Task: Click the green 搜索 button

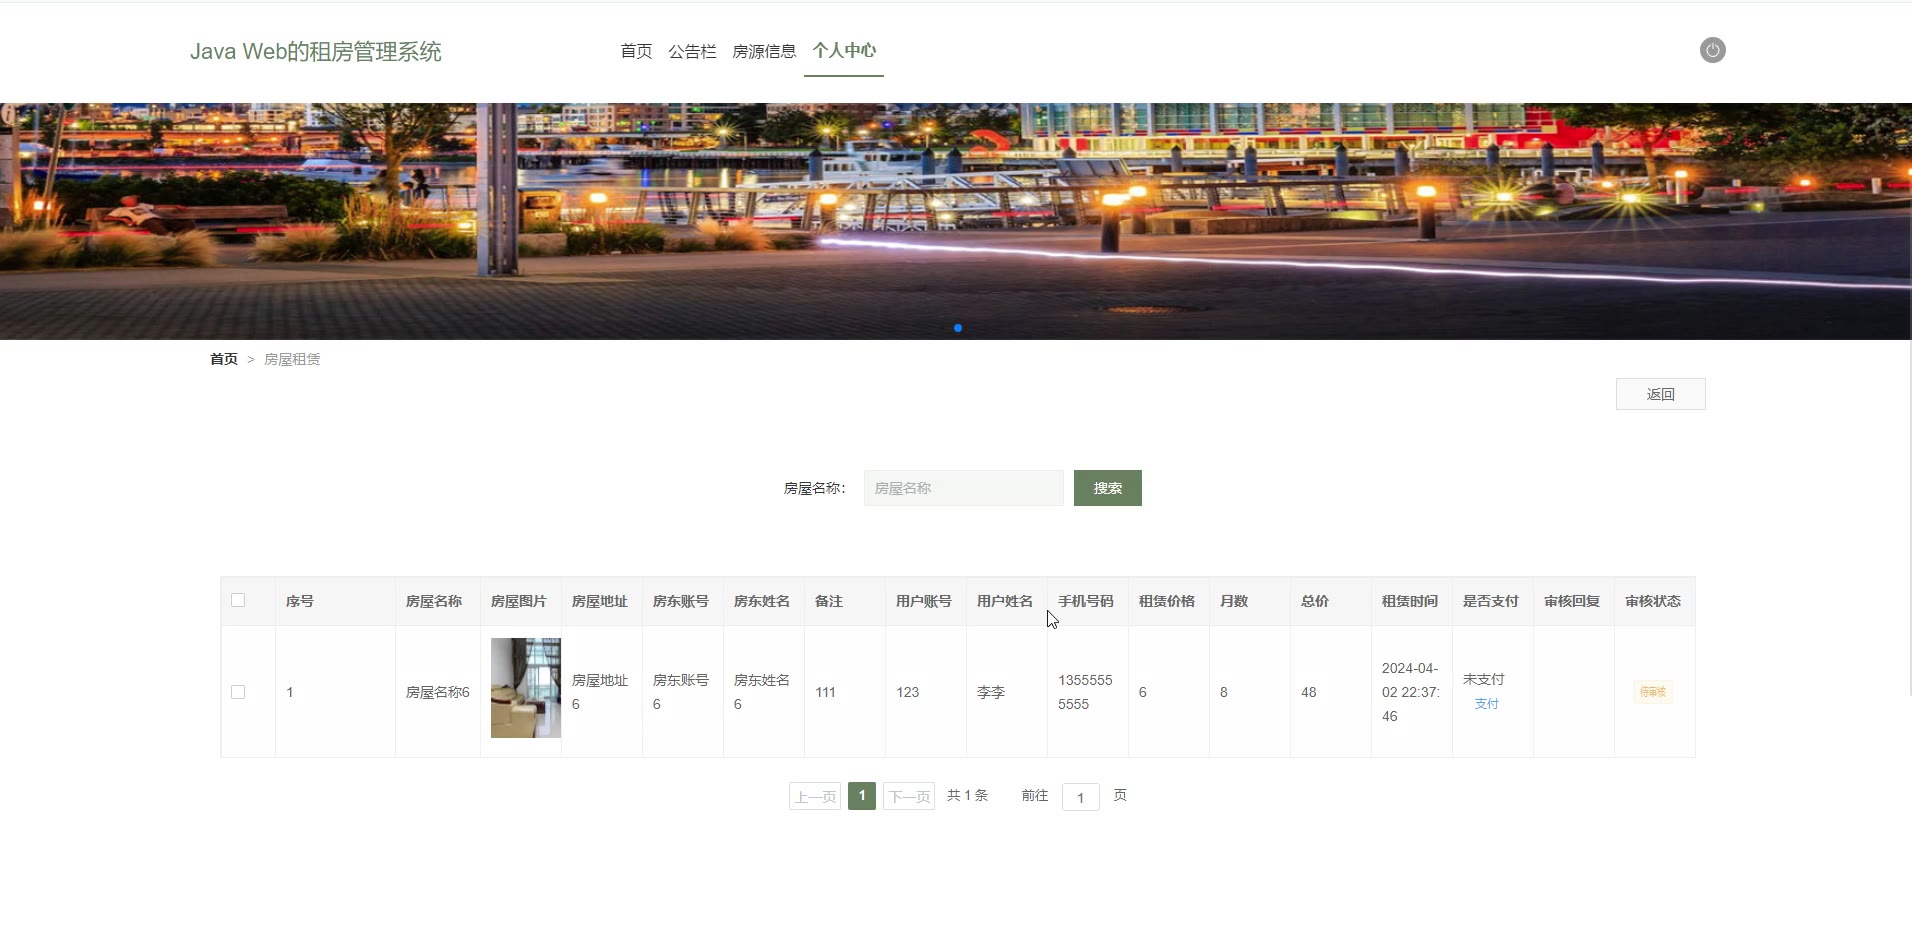Action: coord(1107,488)
